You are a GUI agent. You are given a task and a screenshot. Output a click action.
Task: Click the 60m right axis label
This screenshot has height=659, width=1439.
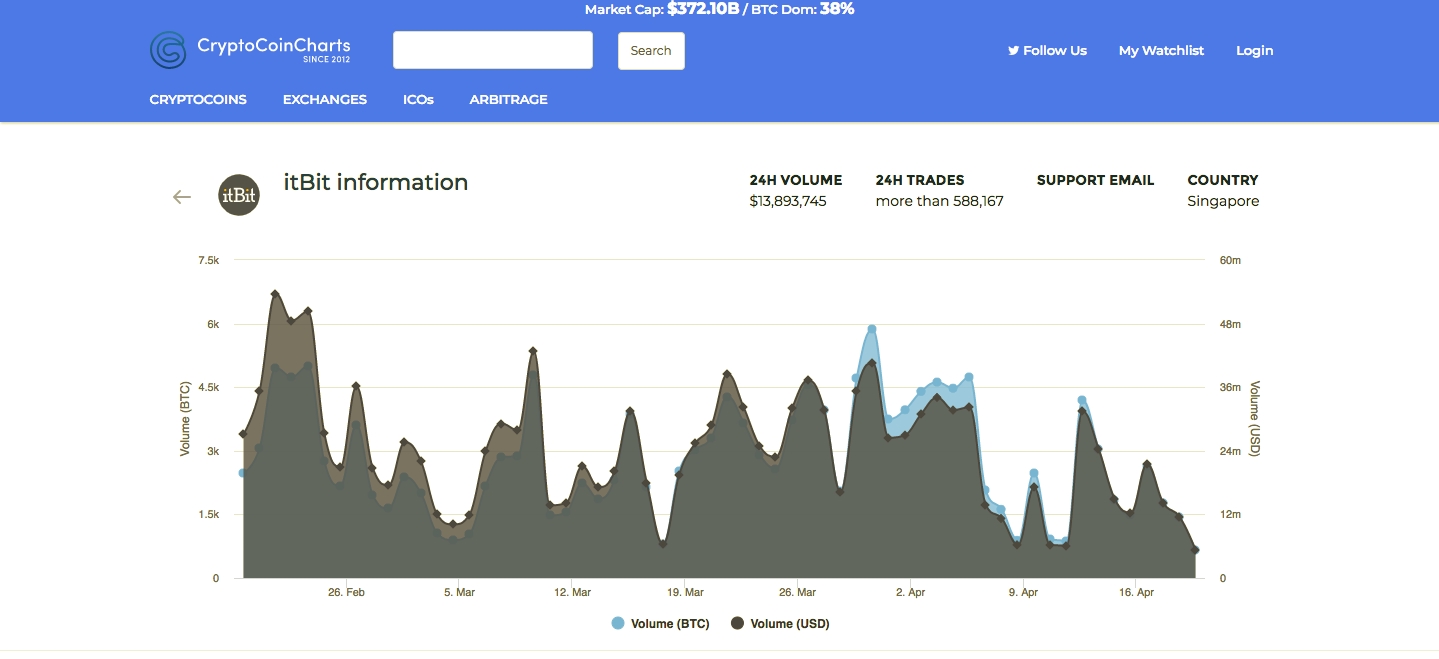tap(1230, 260)
